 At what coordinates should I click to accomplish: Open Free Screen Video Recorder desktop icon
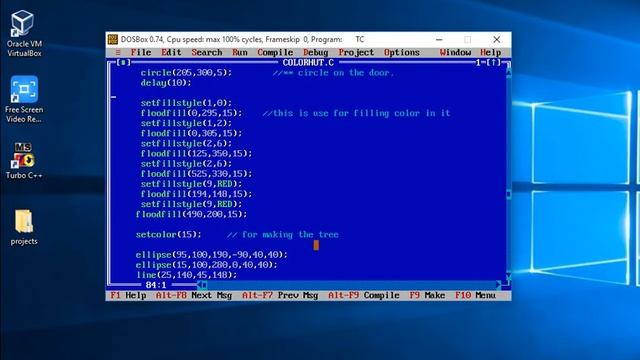tap(24, 99)
